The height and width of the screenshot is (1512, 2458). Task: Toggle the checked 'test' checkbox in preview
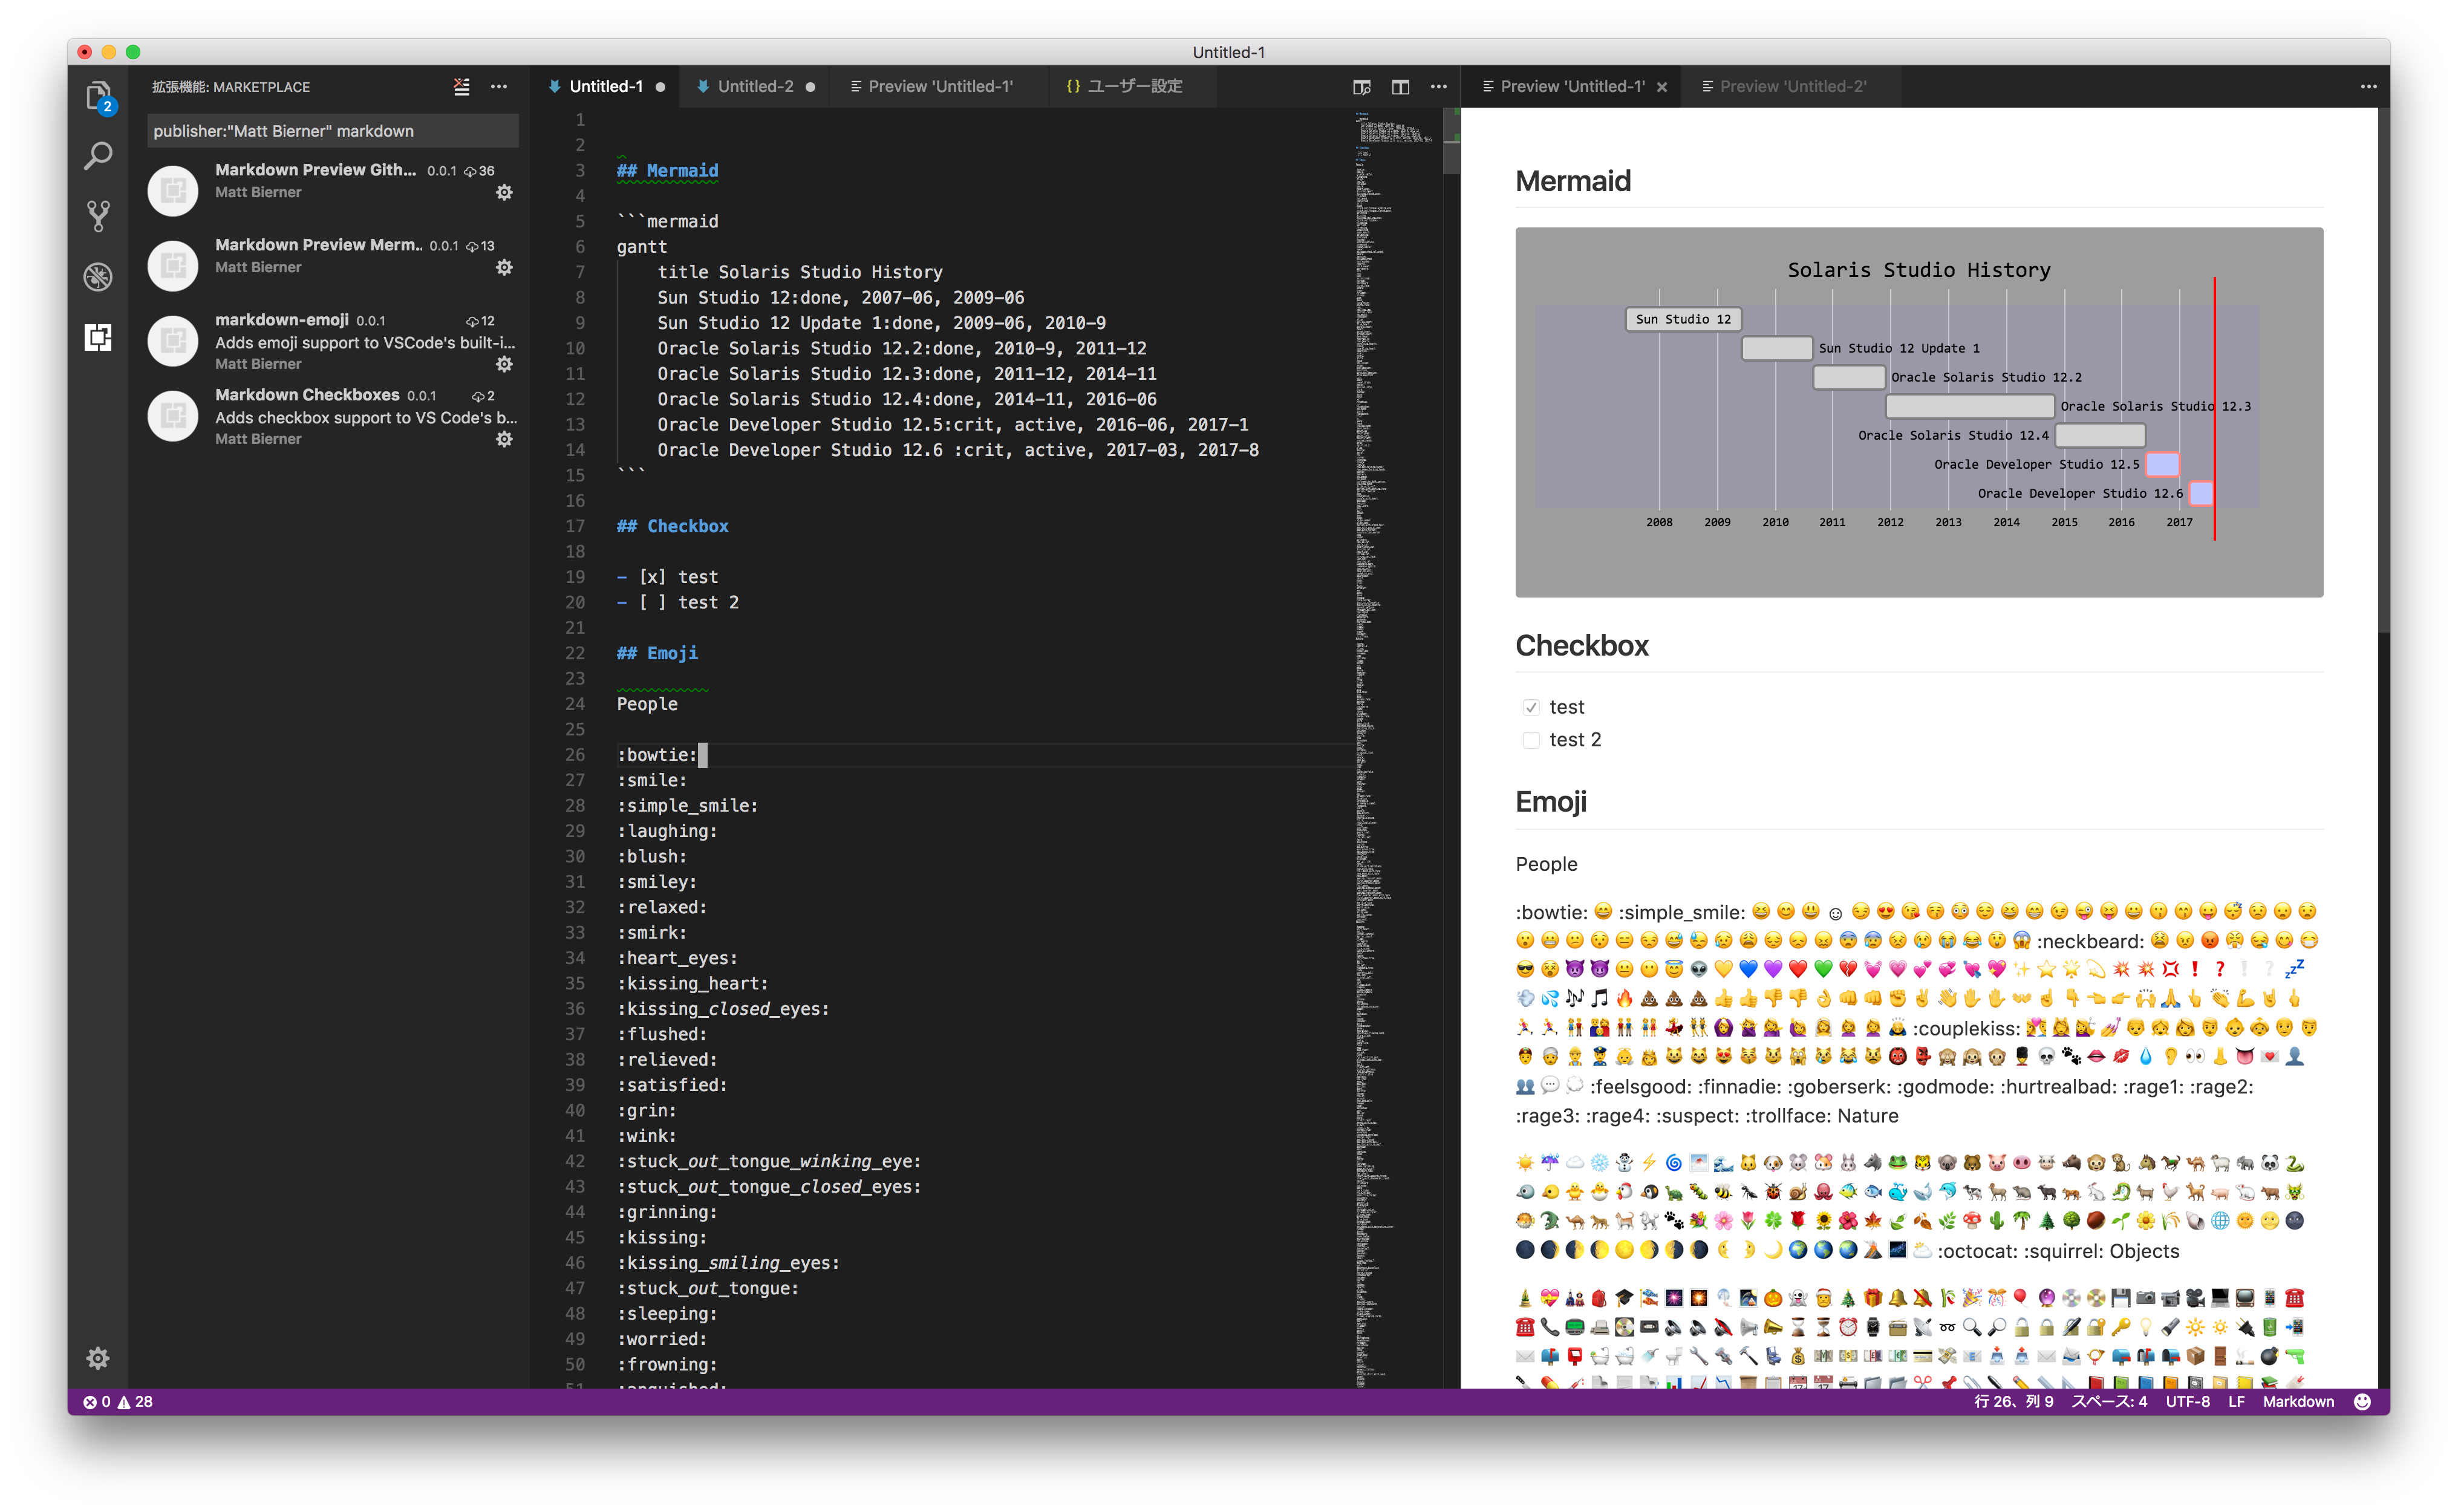point(1530,708)
